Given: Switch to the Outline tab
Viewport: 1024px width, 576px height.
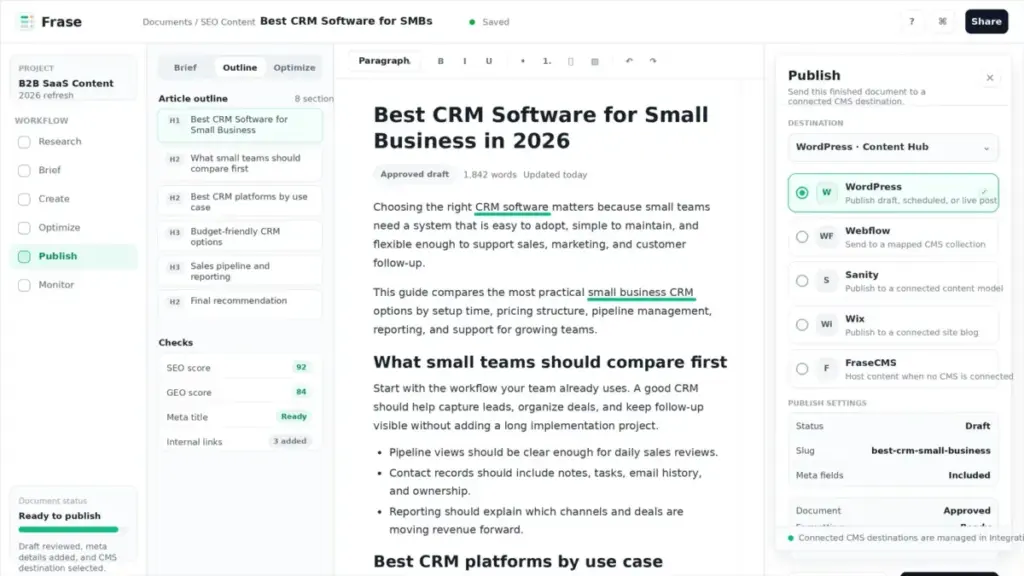Looking at the screenshot, I should coord(240,67).
